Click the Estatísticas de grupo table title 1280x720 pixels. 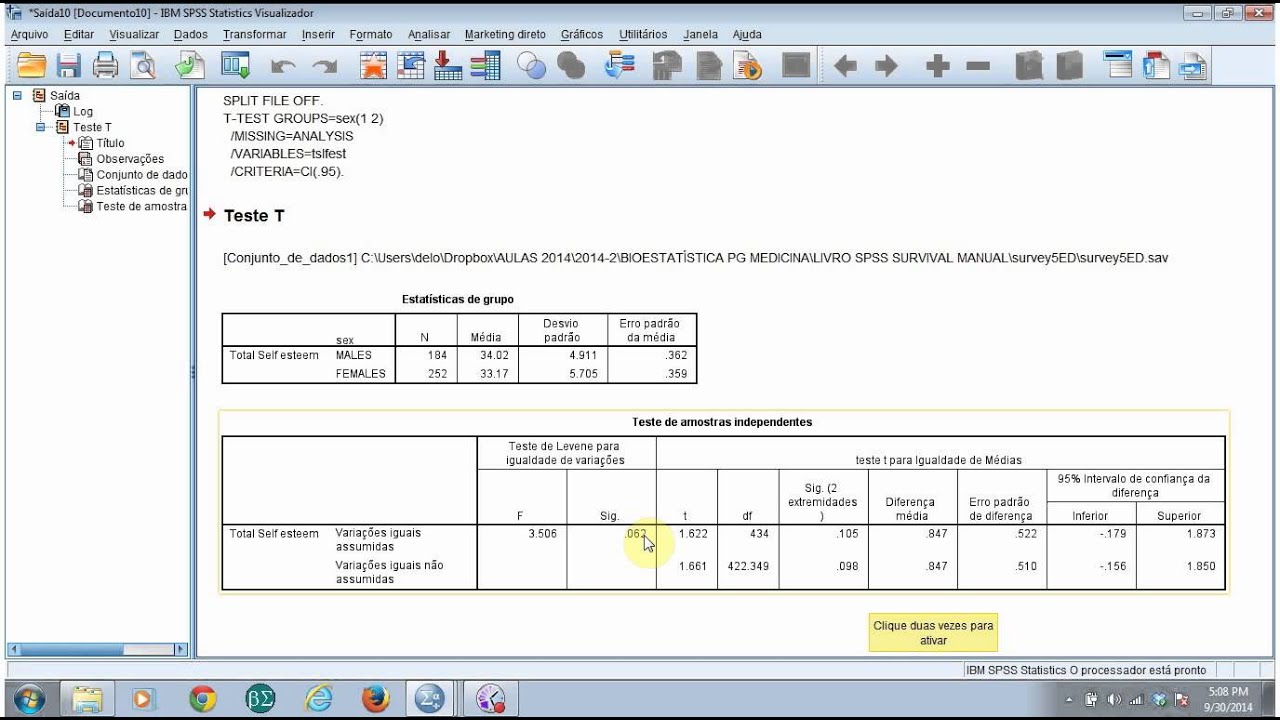point(458,299)
